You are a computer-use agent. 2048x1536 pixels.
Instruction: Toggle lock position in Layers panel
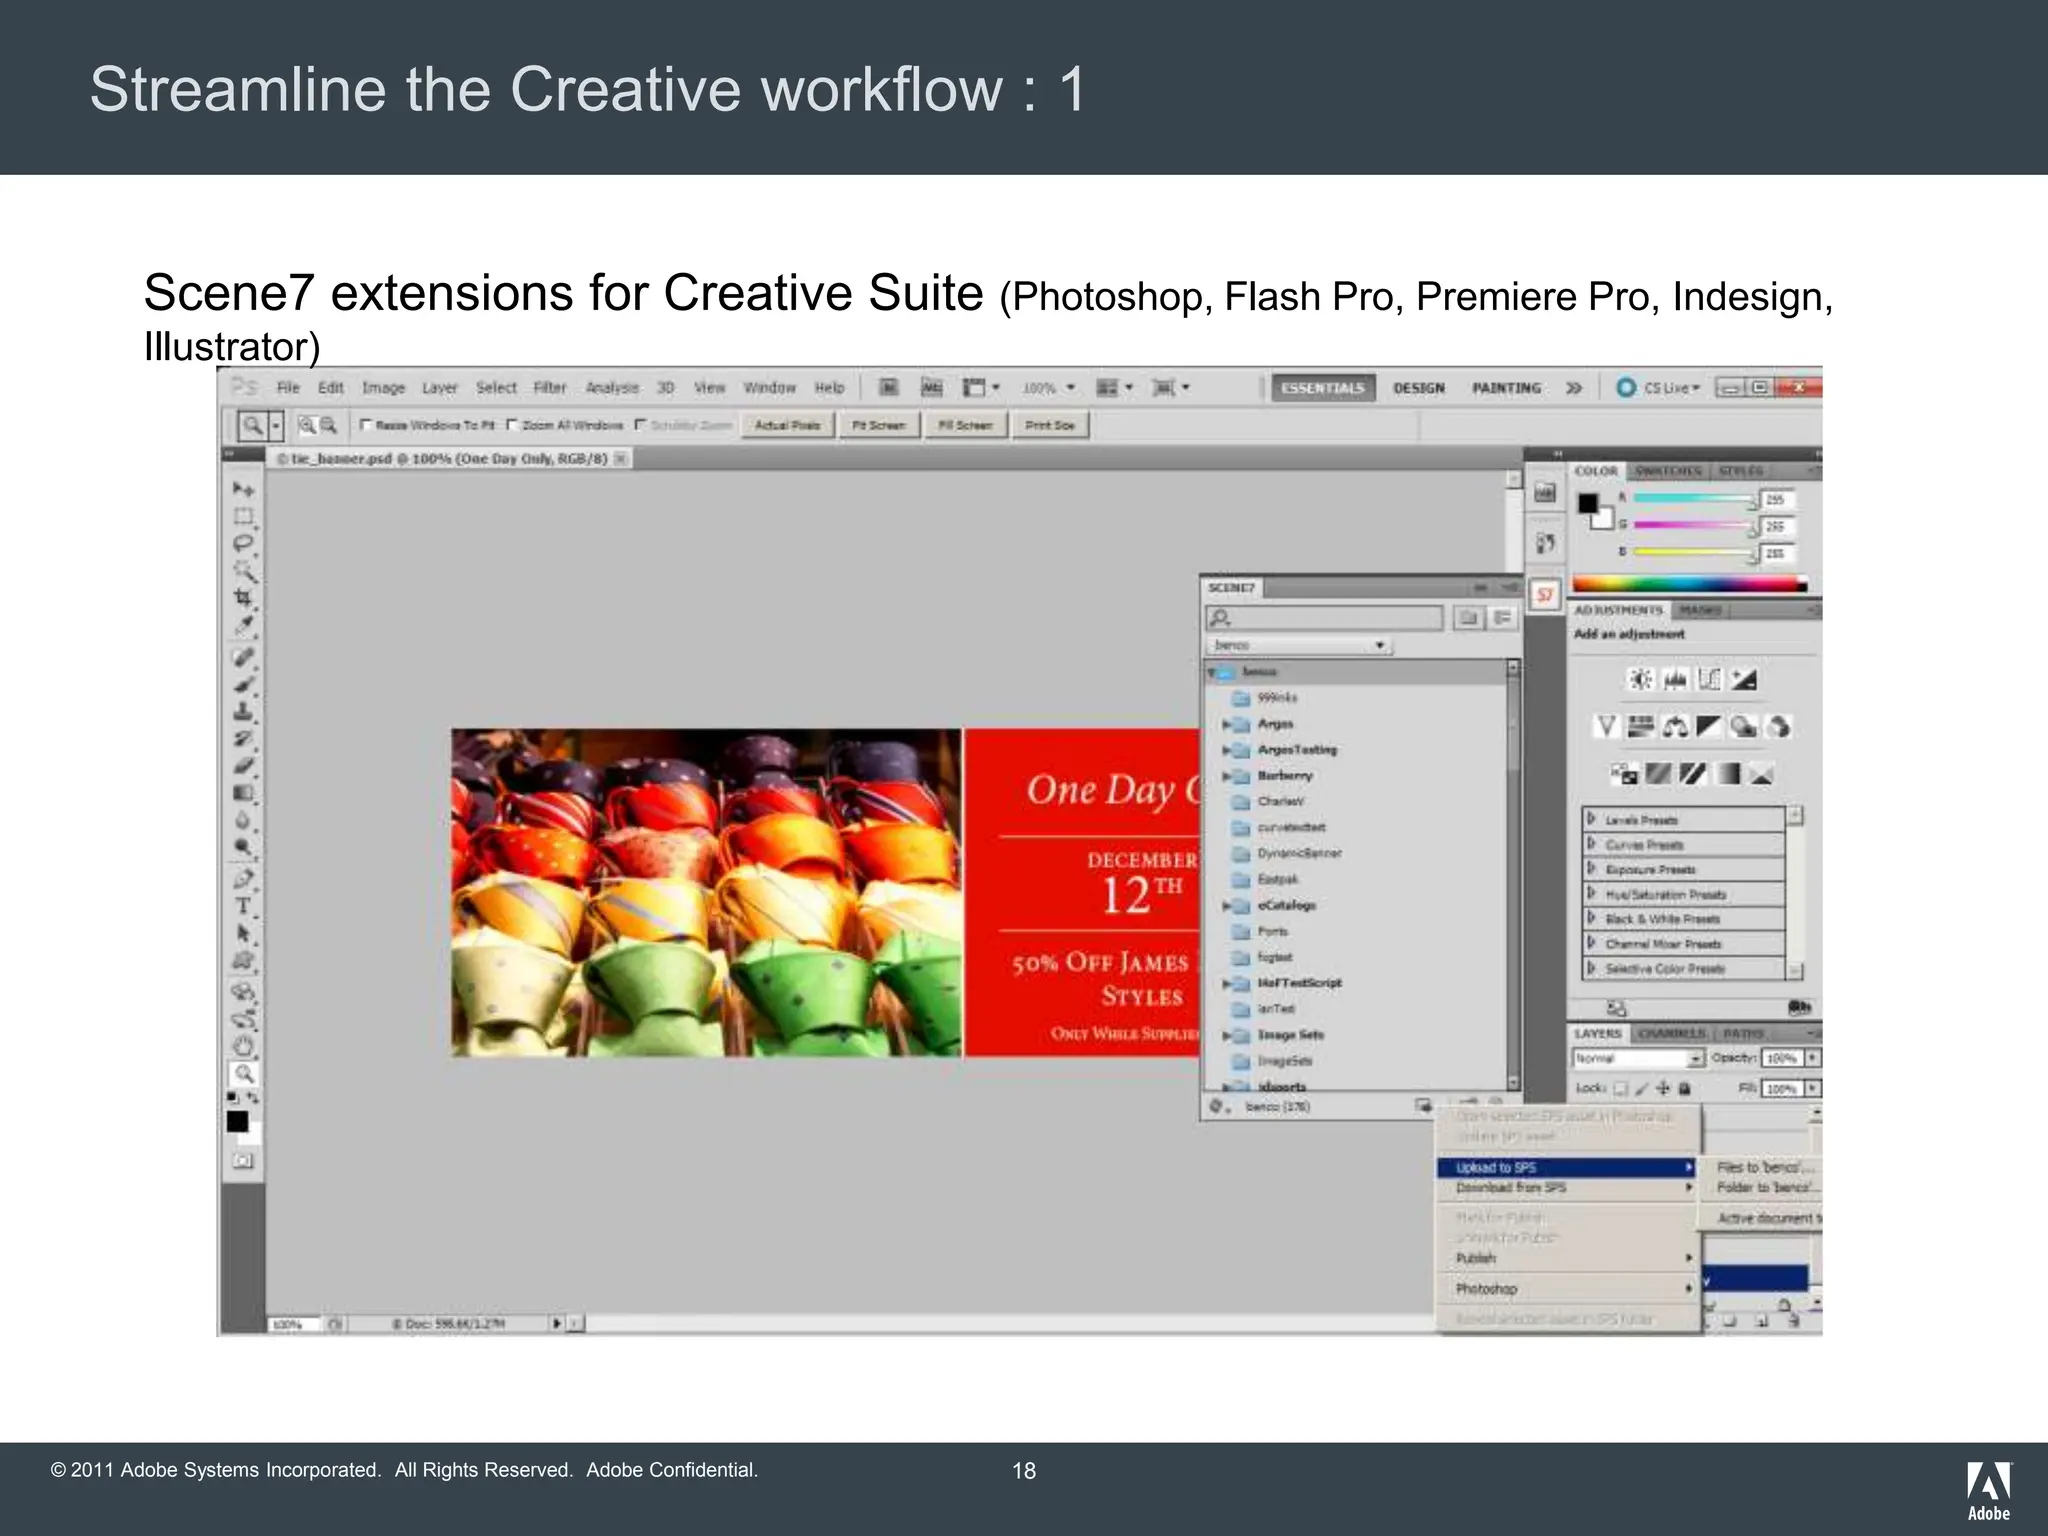pyautogui.click(x=1663, y=1088)
